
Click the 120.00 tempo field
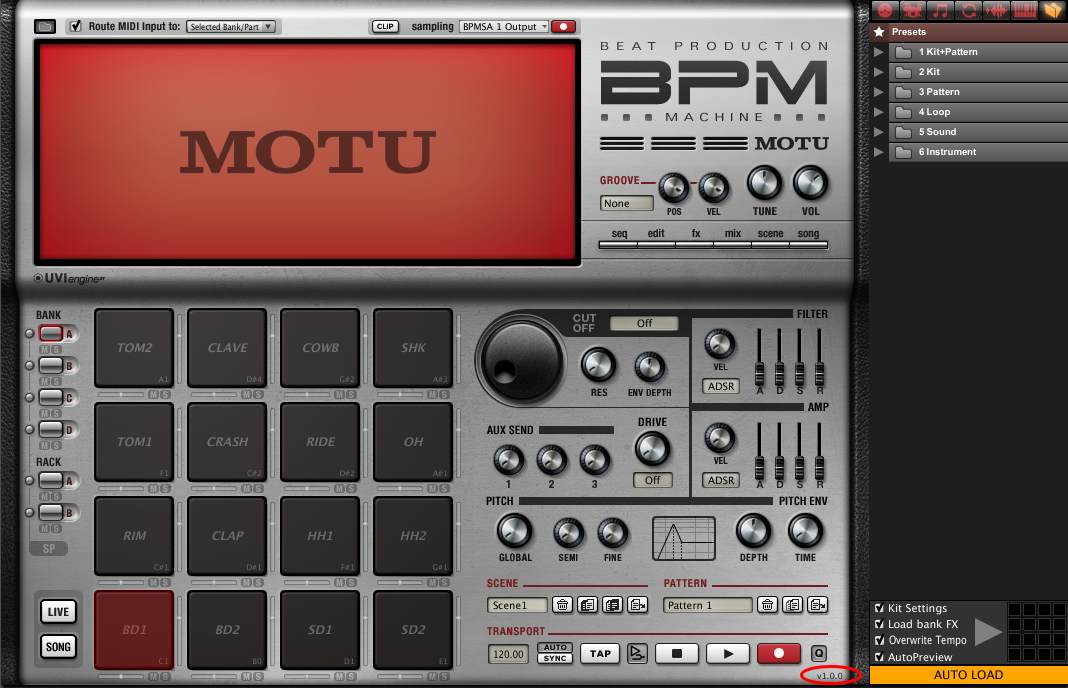pyautogui.click(x=508, y=655)
